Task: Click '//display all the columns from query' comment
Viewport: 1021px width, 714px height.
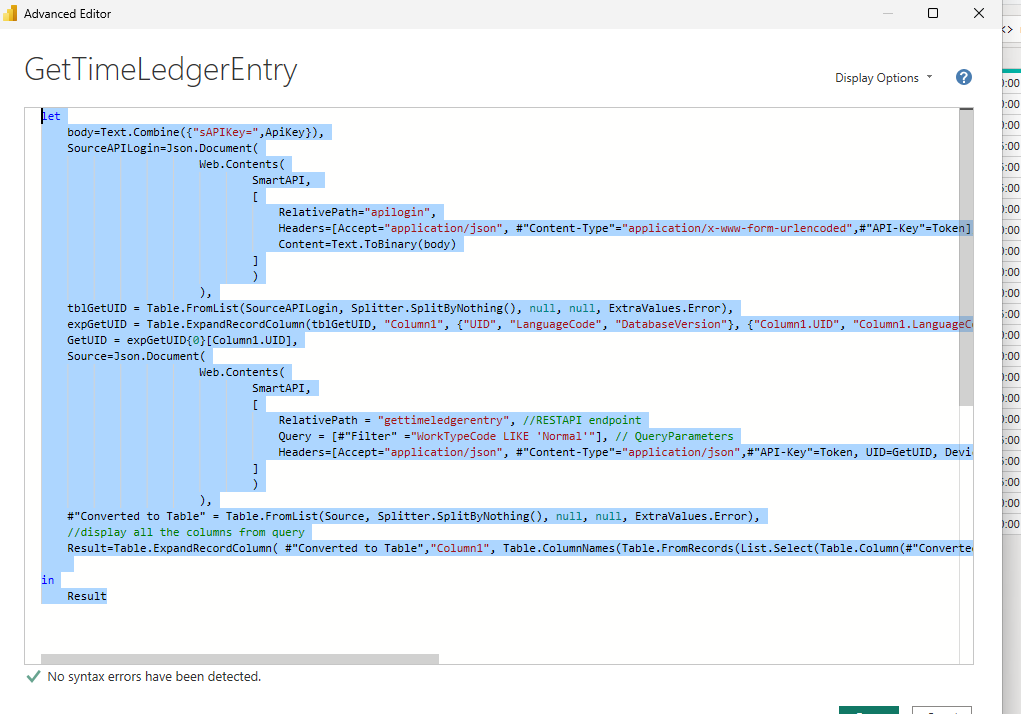Action: coord(186,532)
